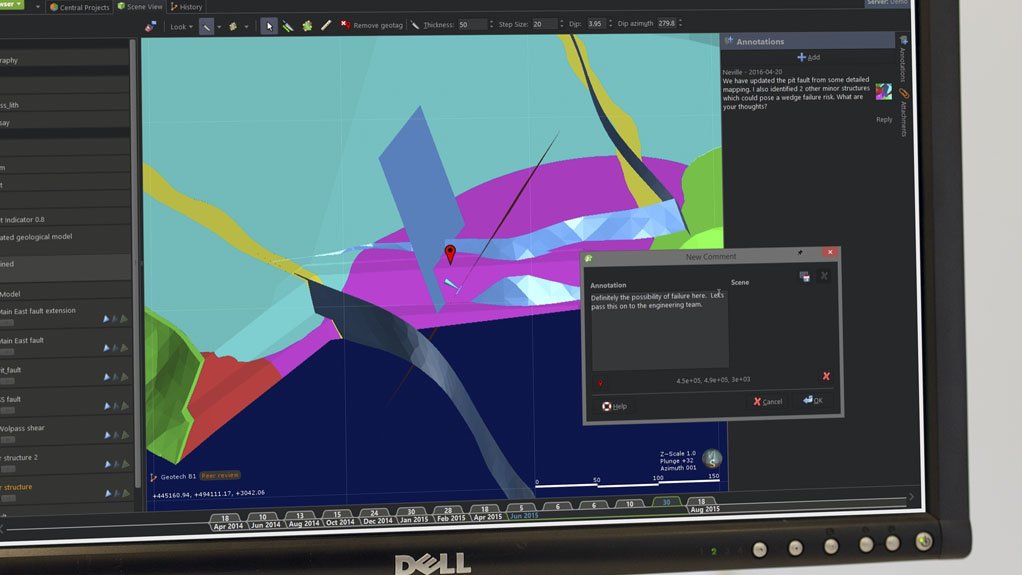This screenshot has width=1022, height=575.
Task: Select the arrow pointer tool
Action: (x=269, y=26)
